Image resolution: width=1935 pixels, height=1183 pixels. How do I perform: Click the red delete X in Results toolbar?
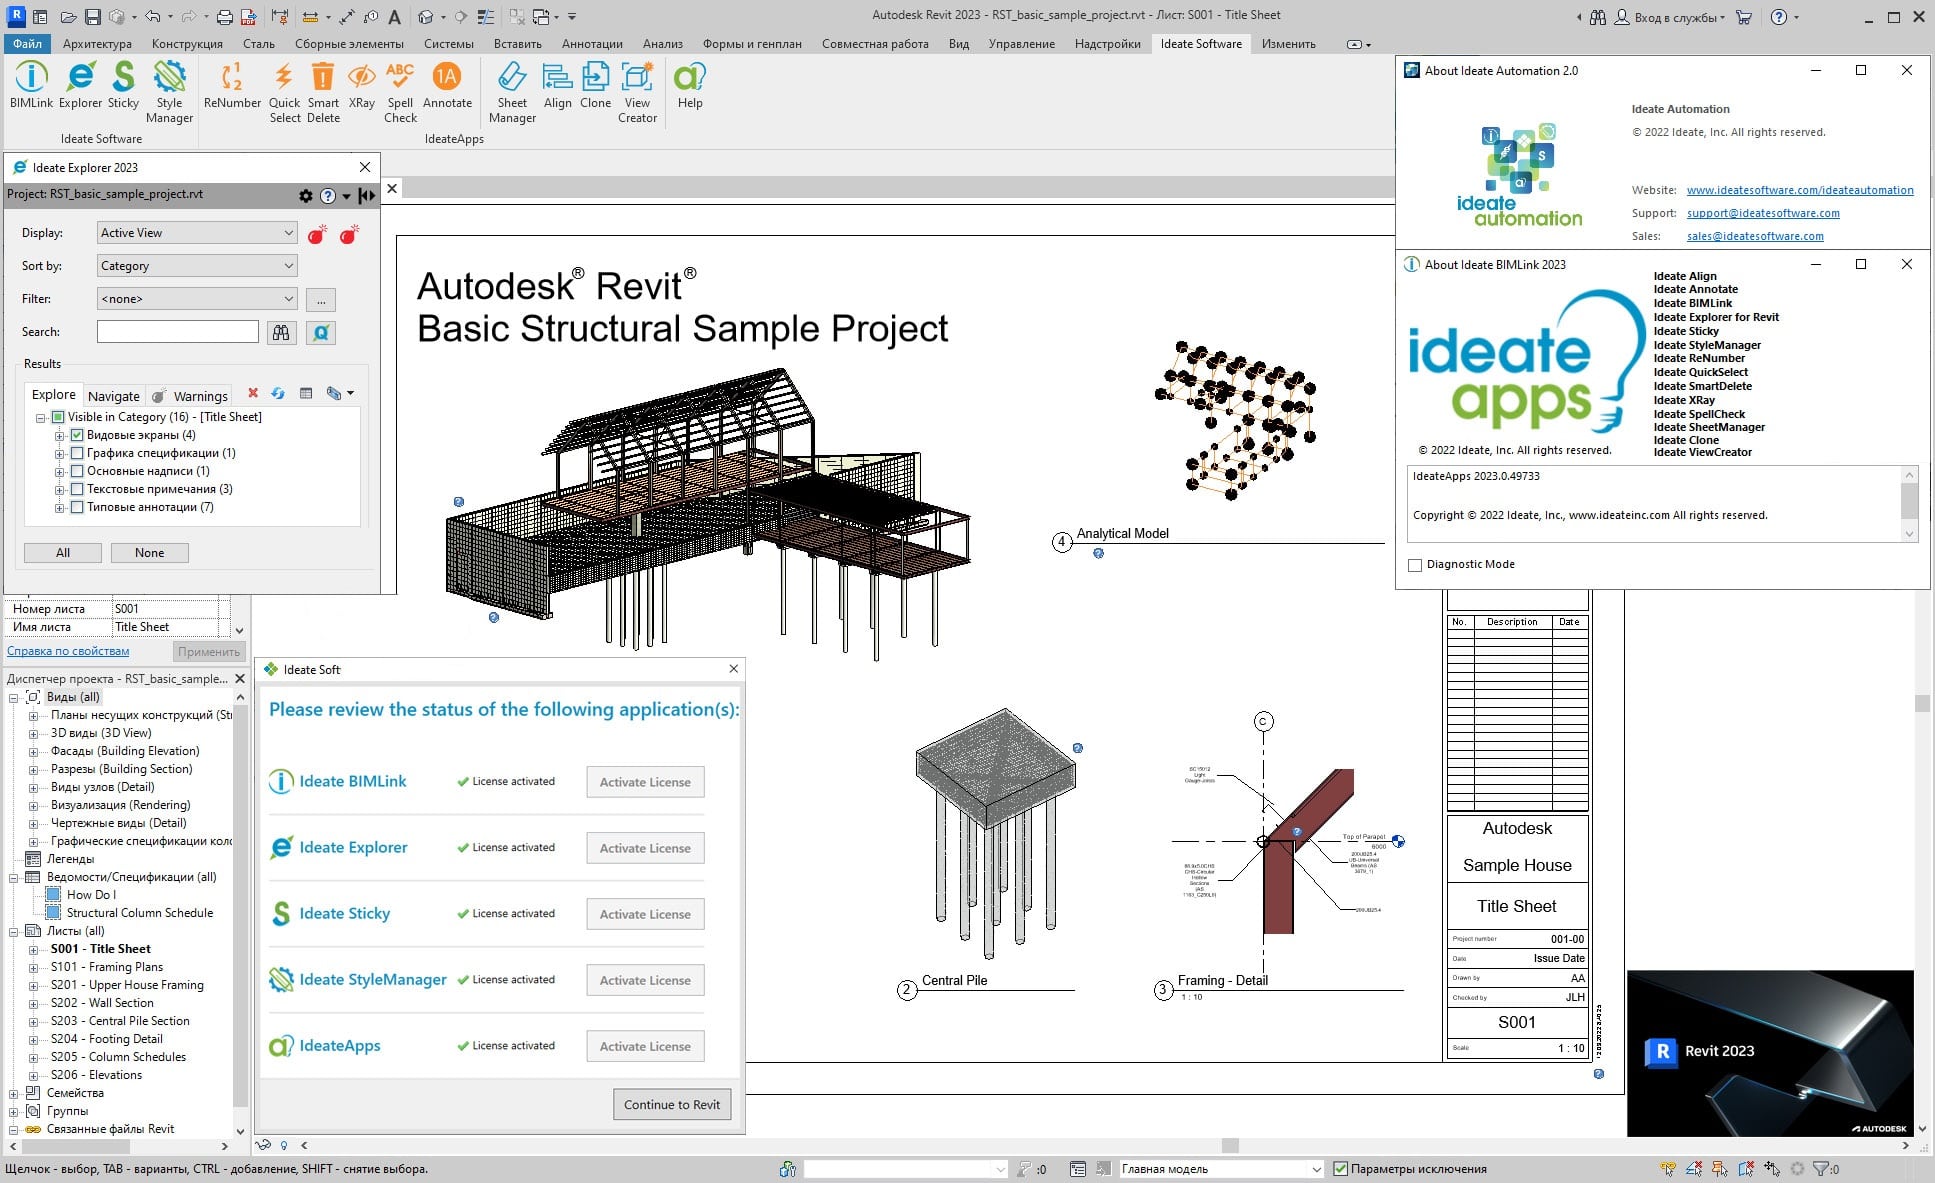pyautogui.click(x=253, y=394)
